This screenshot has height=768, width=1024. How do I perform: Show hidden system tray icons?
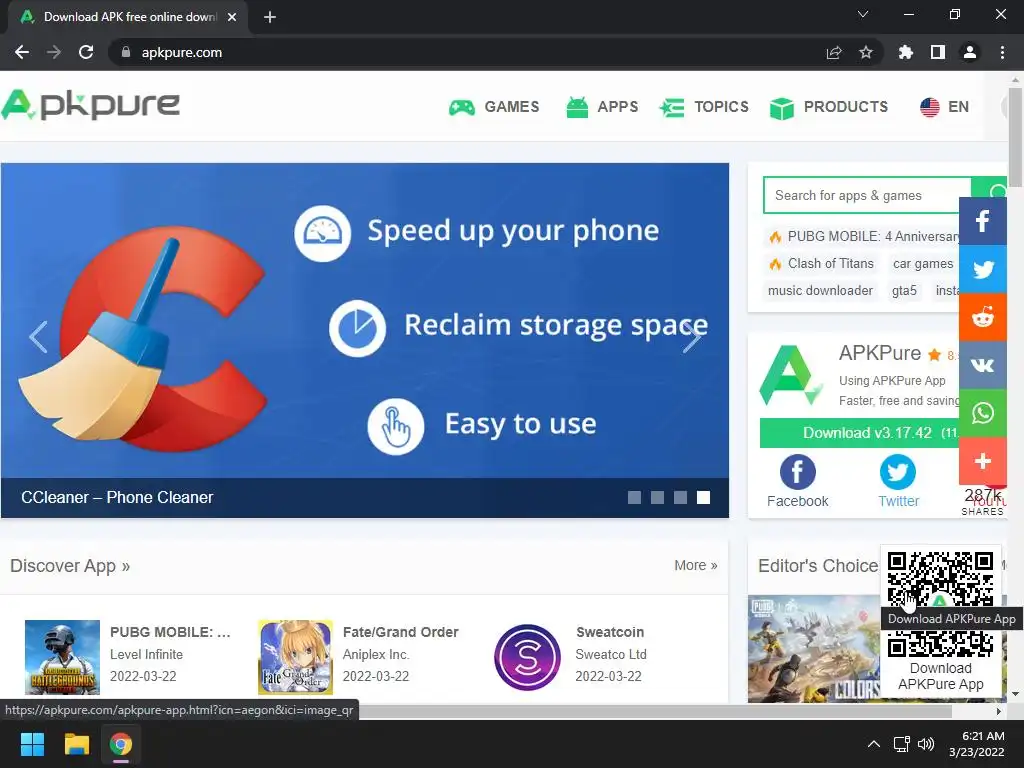(x=873, y=744)
